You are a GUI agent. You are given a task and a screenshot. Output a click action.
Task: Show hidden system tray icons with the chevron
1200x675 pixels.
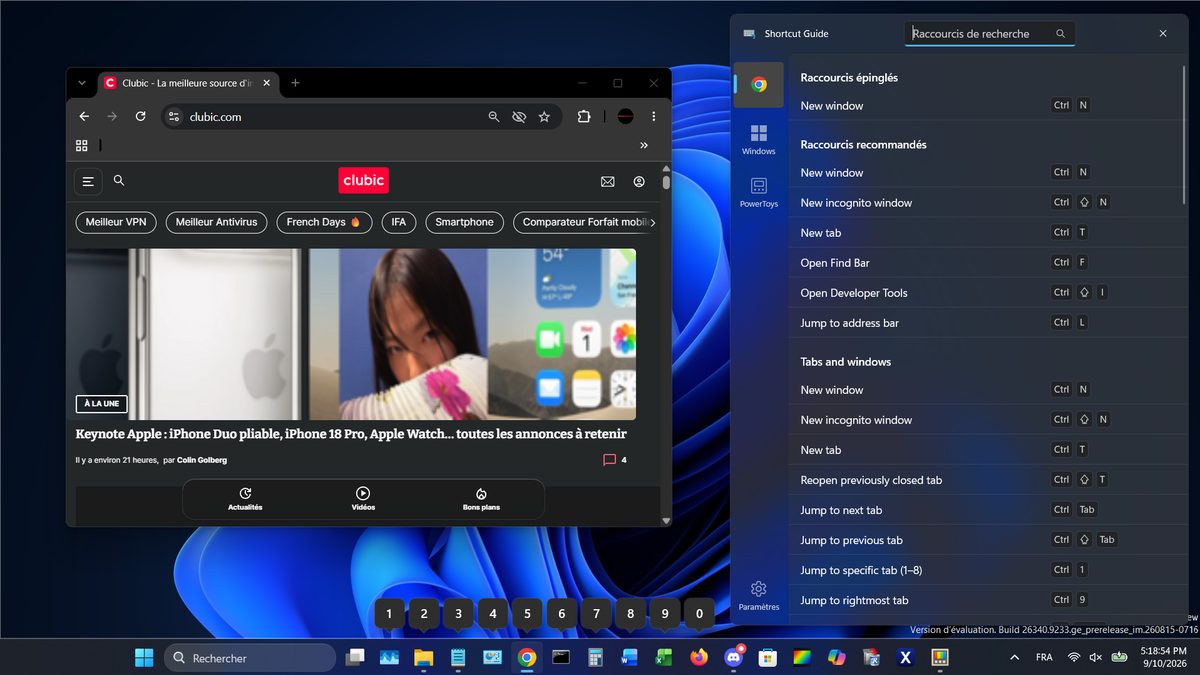point(1015,658)
